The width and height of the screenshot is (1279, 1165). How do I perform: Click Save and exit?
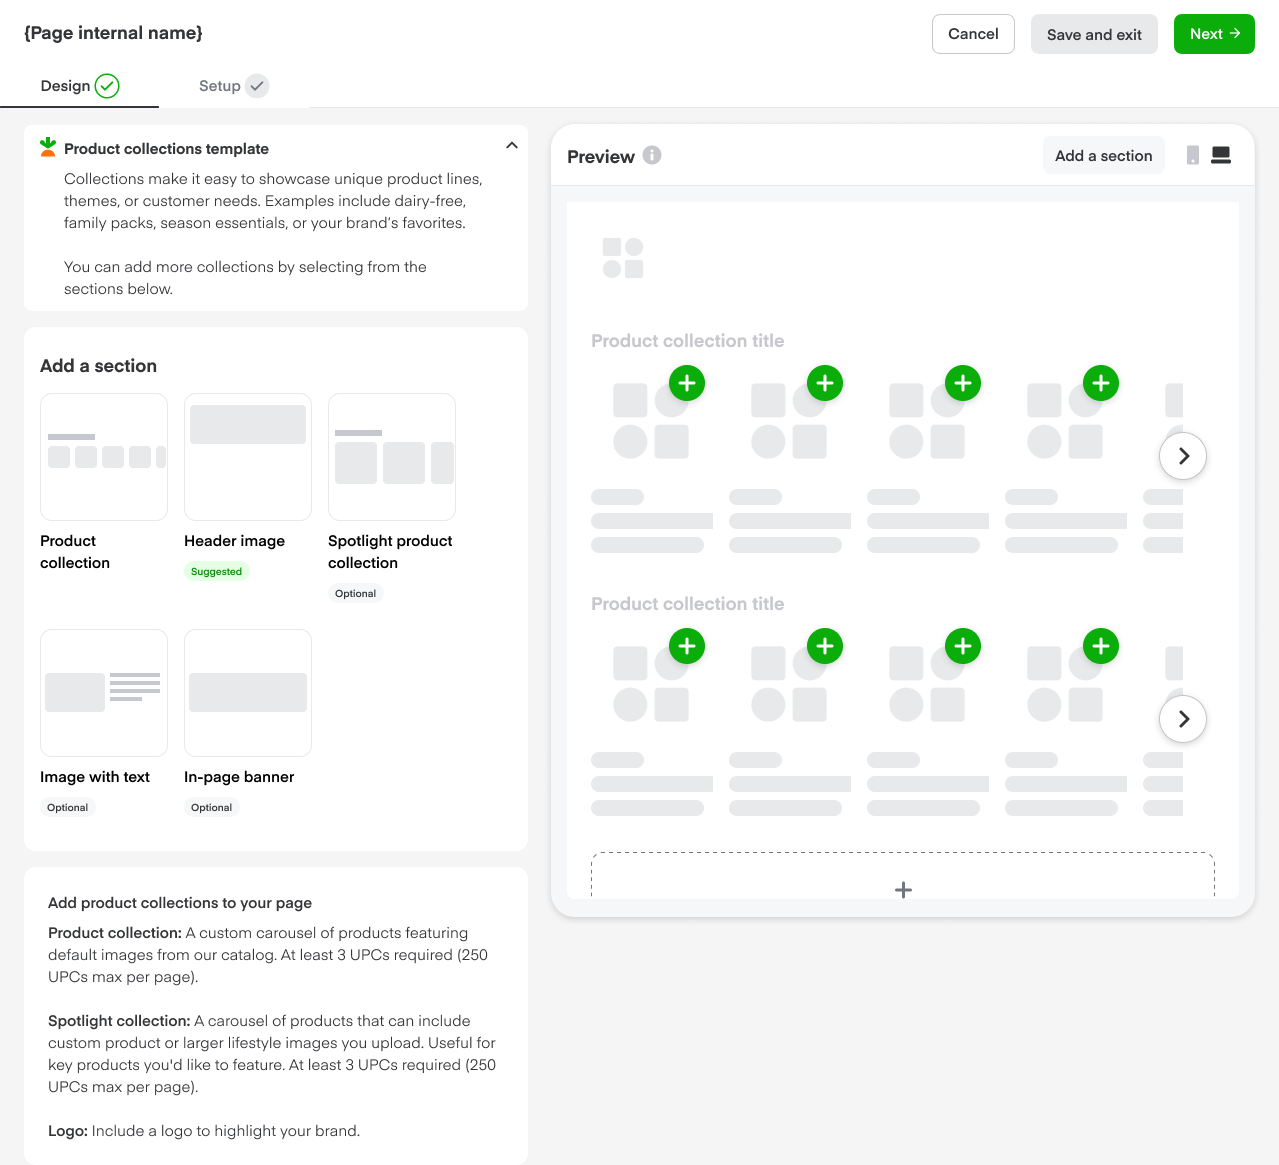(x=1094, y=34)
